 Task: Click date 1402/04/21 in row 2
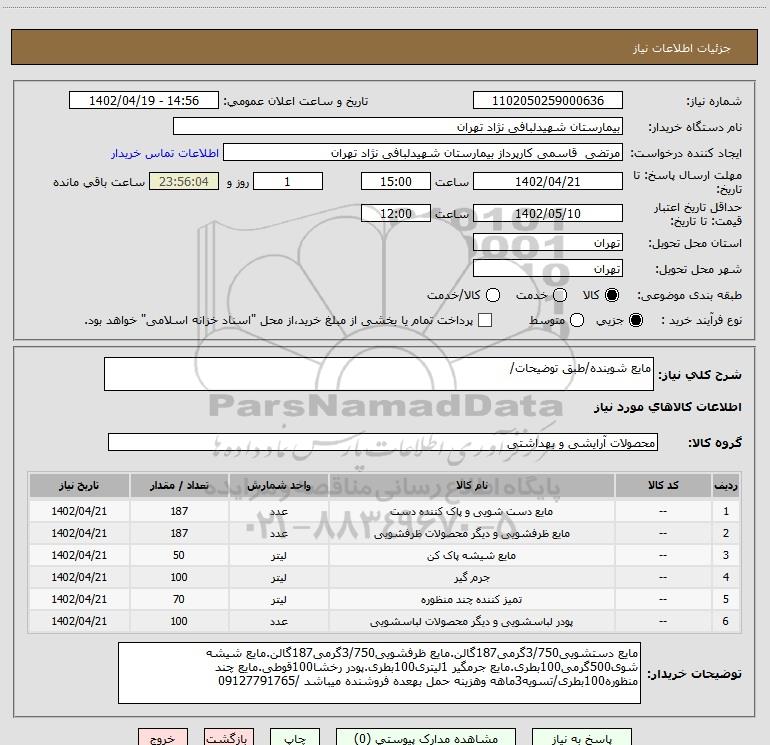(79, 533)
